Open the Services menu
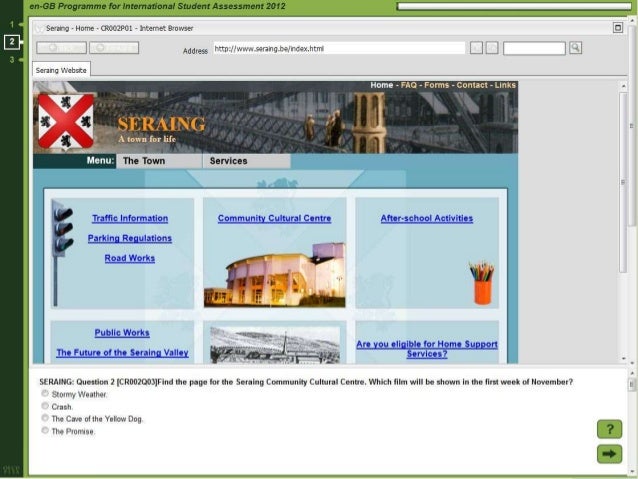Image resolution: width=638 pixels, height=479 pixels. [247, 161]
